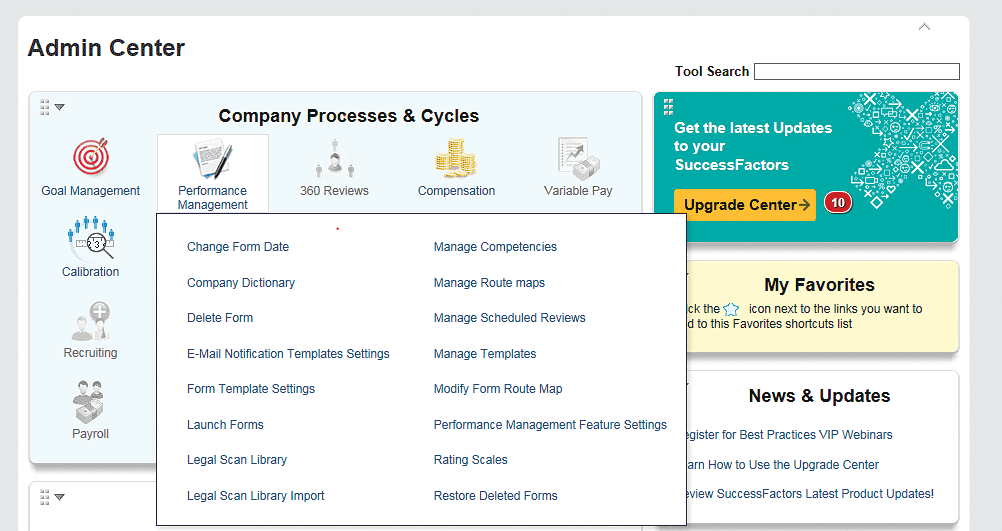Select the Payroll icon
Screen dimensions: 1002x531
(x=90, y=402)
